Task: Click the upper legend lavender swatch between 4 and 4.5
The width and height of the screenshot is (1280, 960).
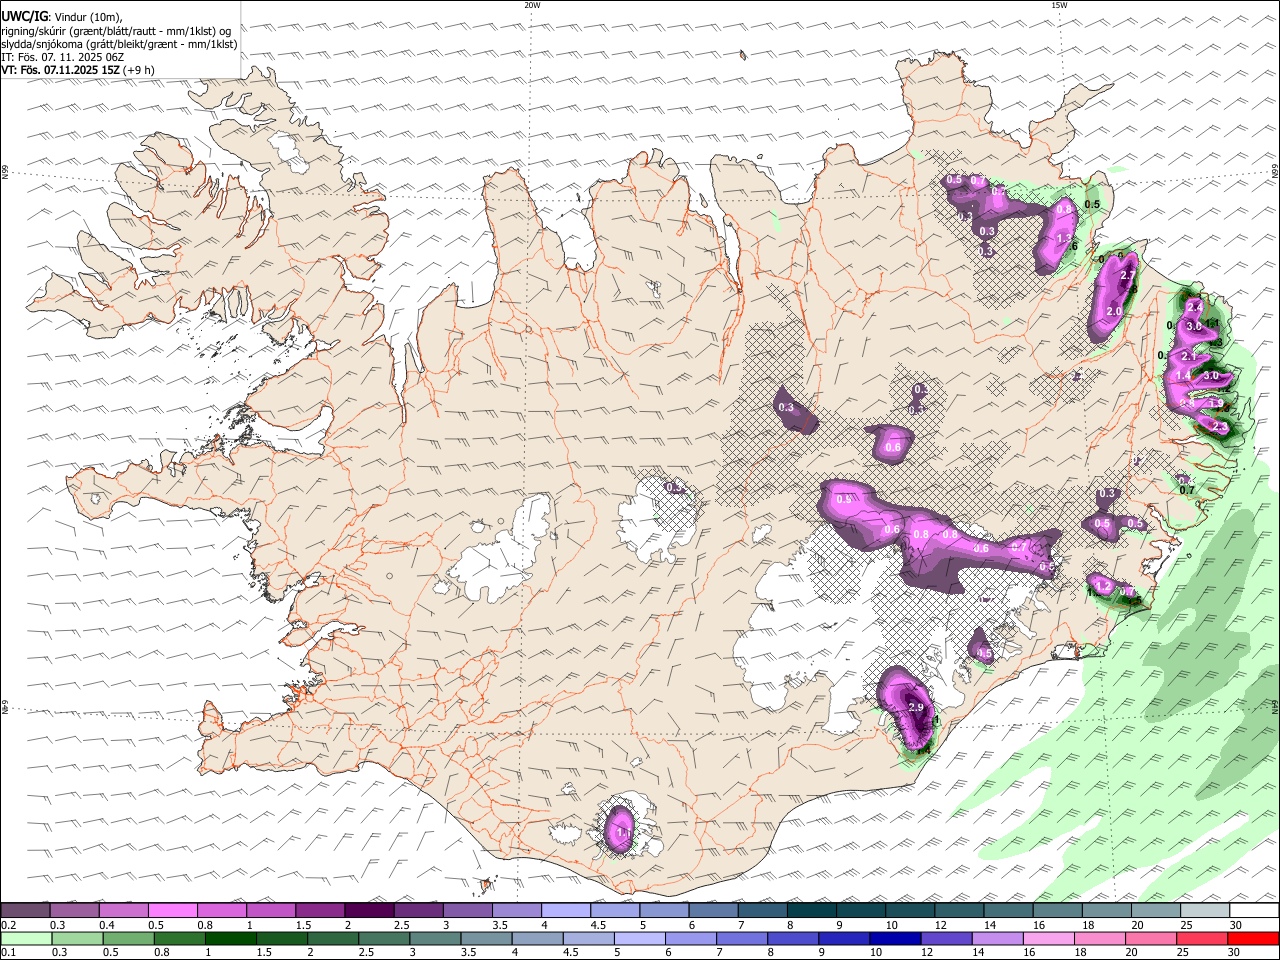Action: click(566, 911)
